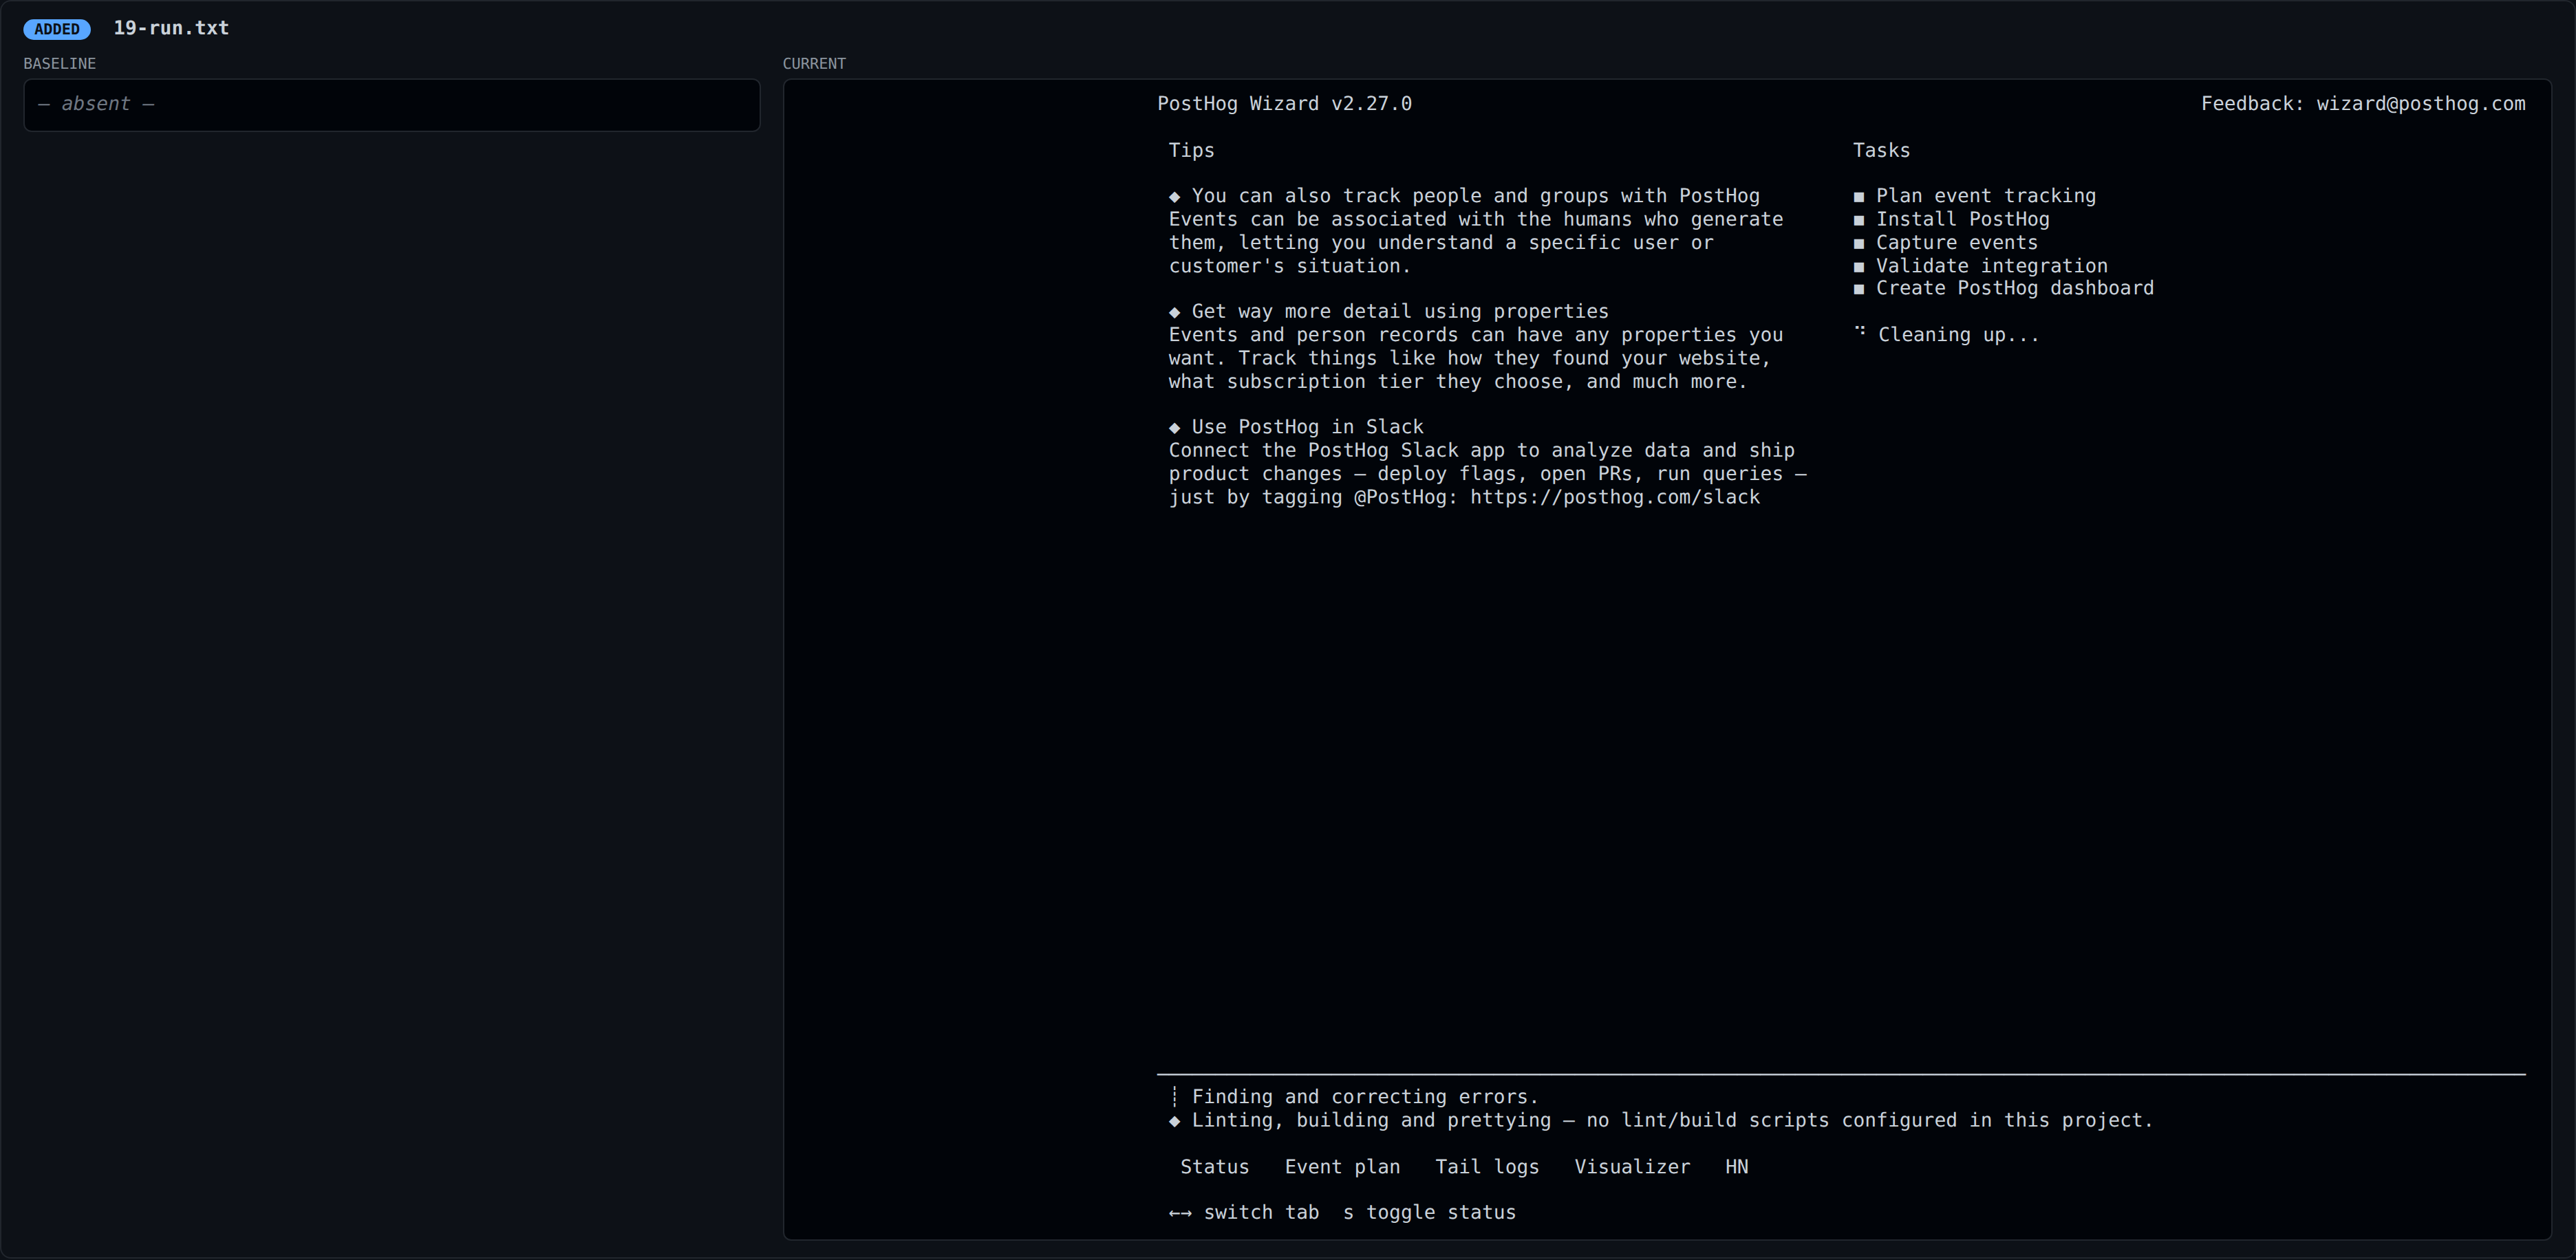The height and width of the screenshot is (1260, 2576).
Task: Click the Use PostHog in Slack tip title
Action: [x=1307, y=427]
